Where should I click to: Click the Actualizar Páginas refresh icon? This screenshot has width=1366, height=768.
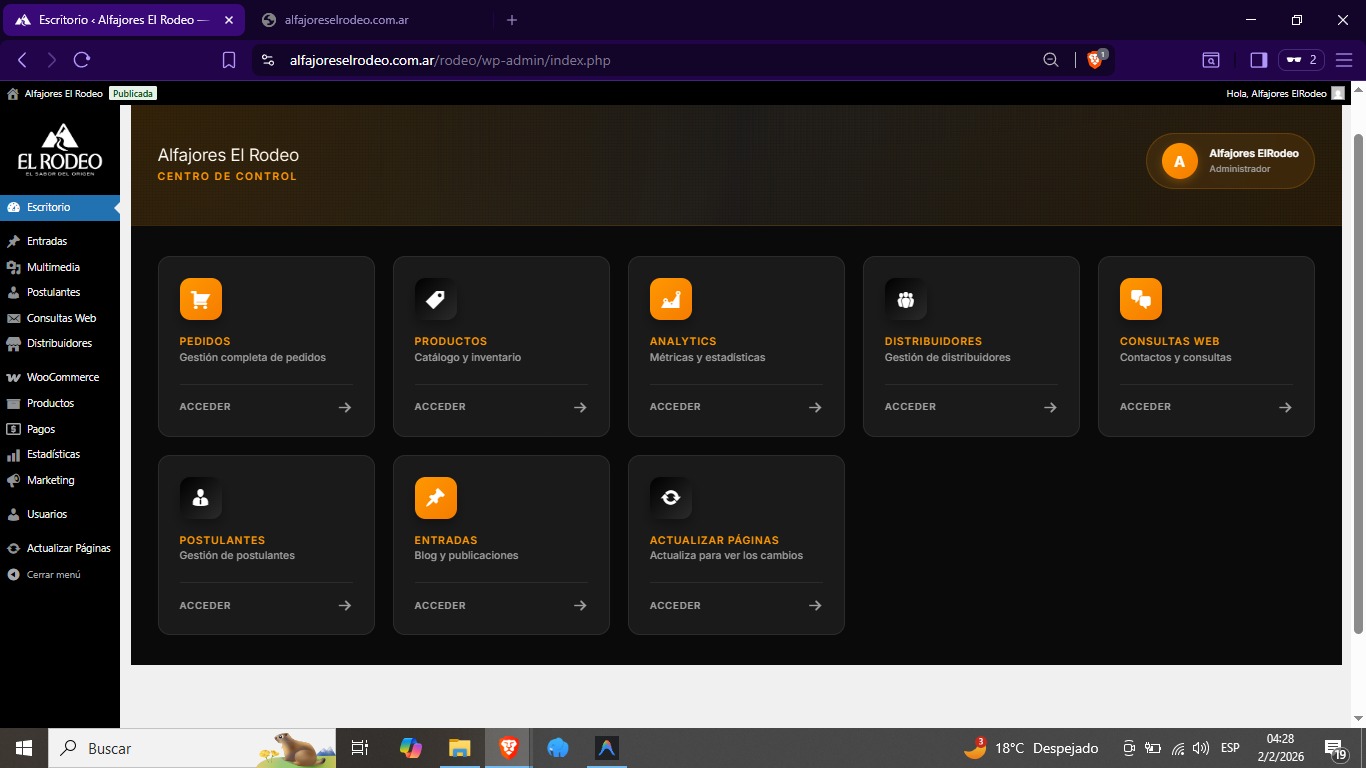click(x=670, y=498)
